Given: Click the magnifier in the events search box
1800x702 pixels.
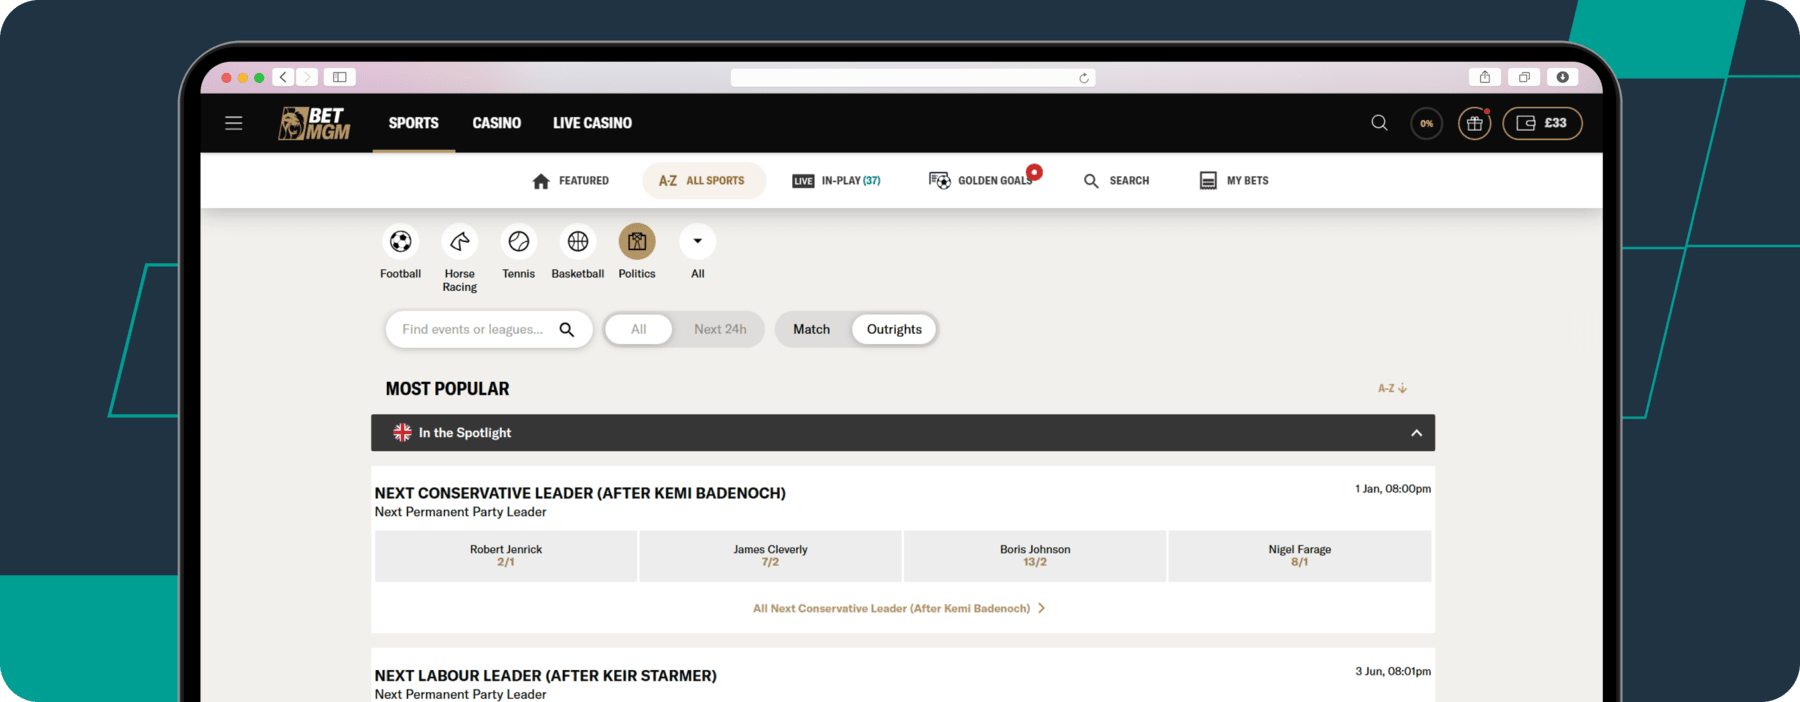Looking at the screenshot, I should (x=567, y=329).
